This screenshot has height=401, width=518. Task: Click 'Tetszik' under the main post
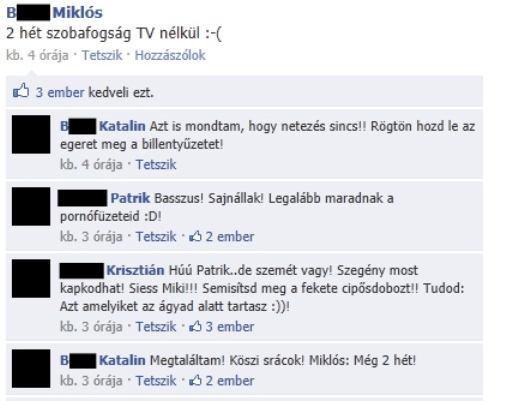102,55
